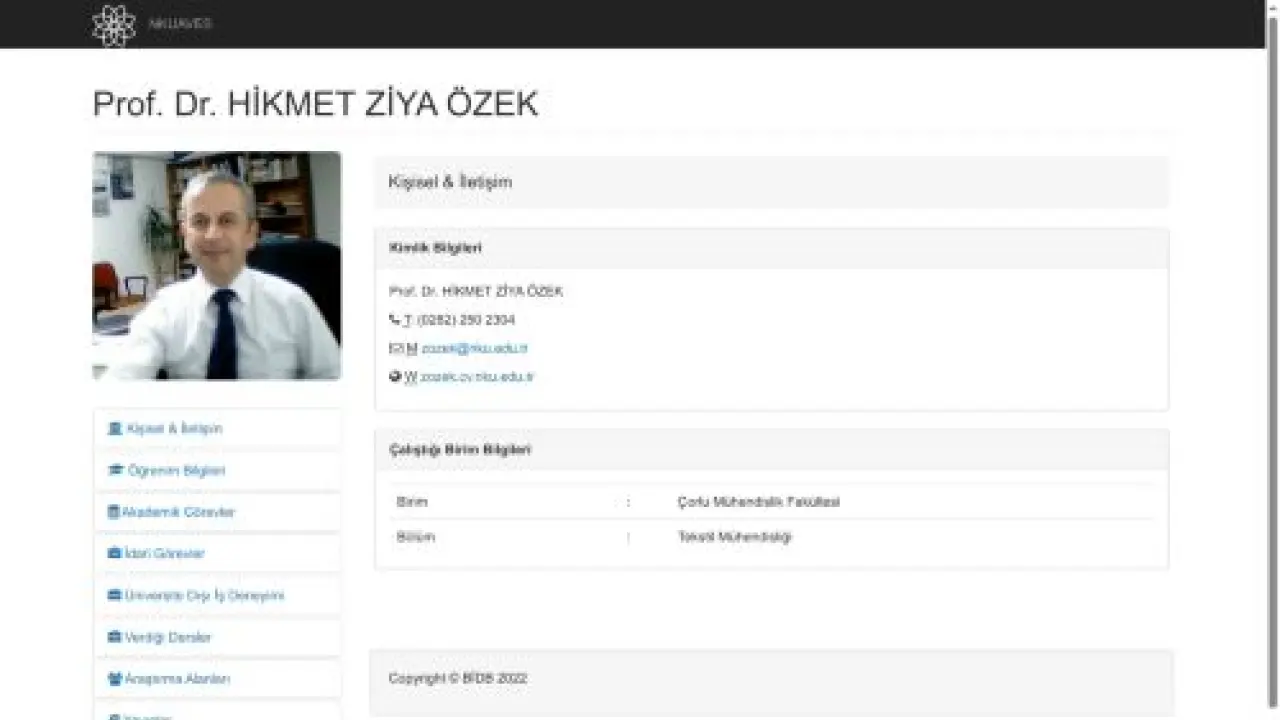Click the globe icon before the website link
1280x720 pixels.
point(395,377)
